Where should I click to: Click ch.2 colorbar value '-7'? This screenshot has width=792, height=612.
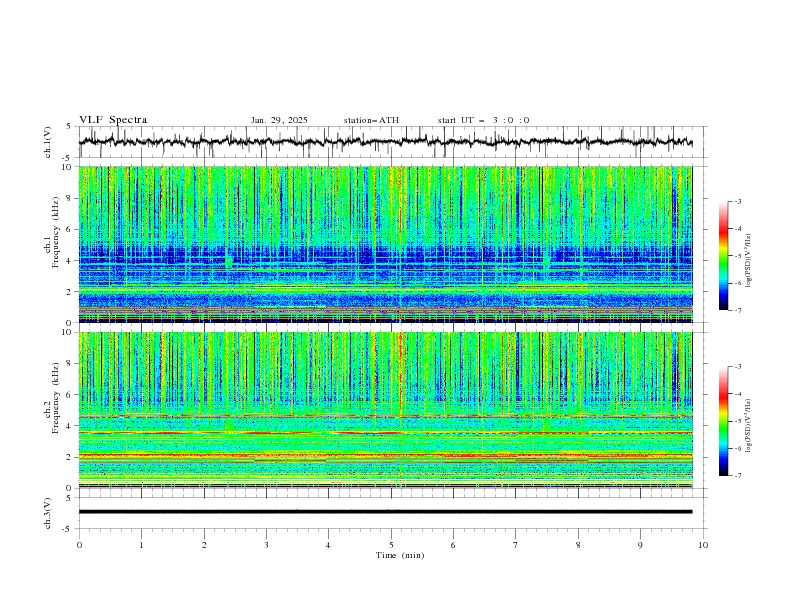point(737,476)
